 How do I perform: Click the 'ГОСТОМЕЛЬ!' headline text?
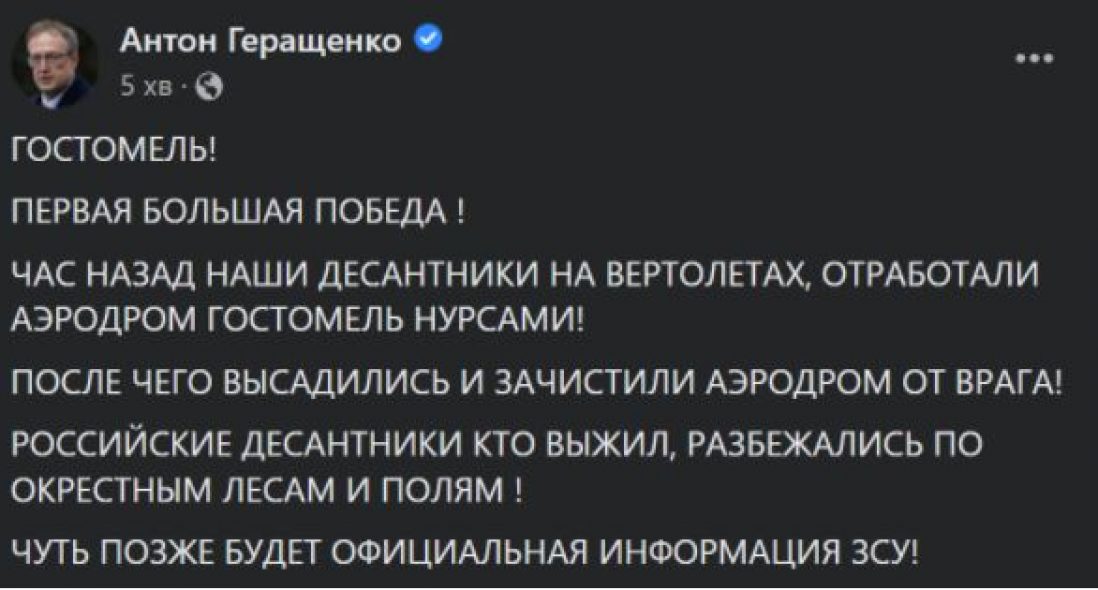pyautogui.click(x=115, y=148)
